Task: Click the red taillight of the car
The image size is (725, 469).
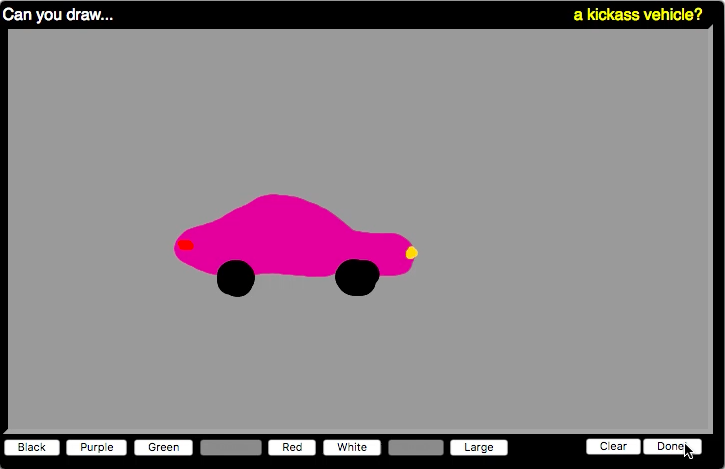Action: point(185,245)
